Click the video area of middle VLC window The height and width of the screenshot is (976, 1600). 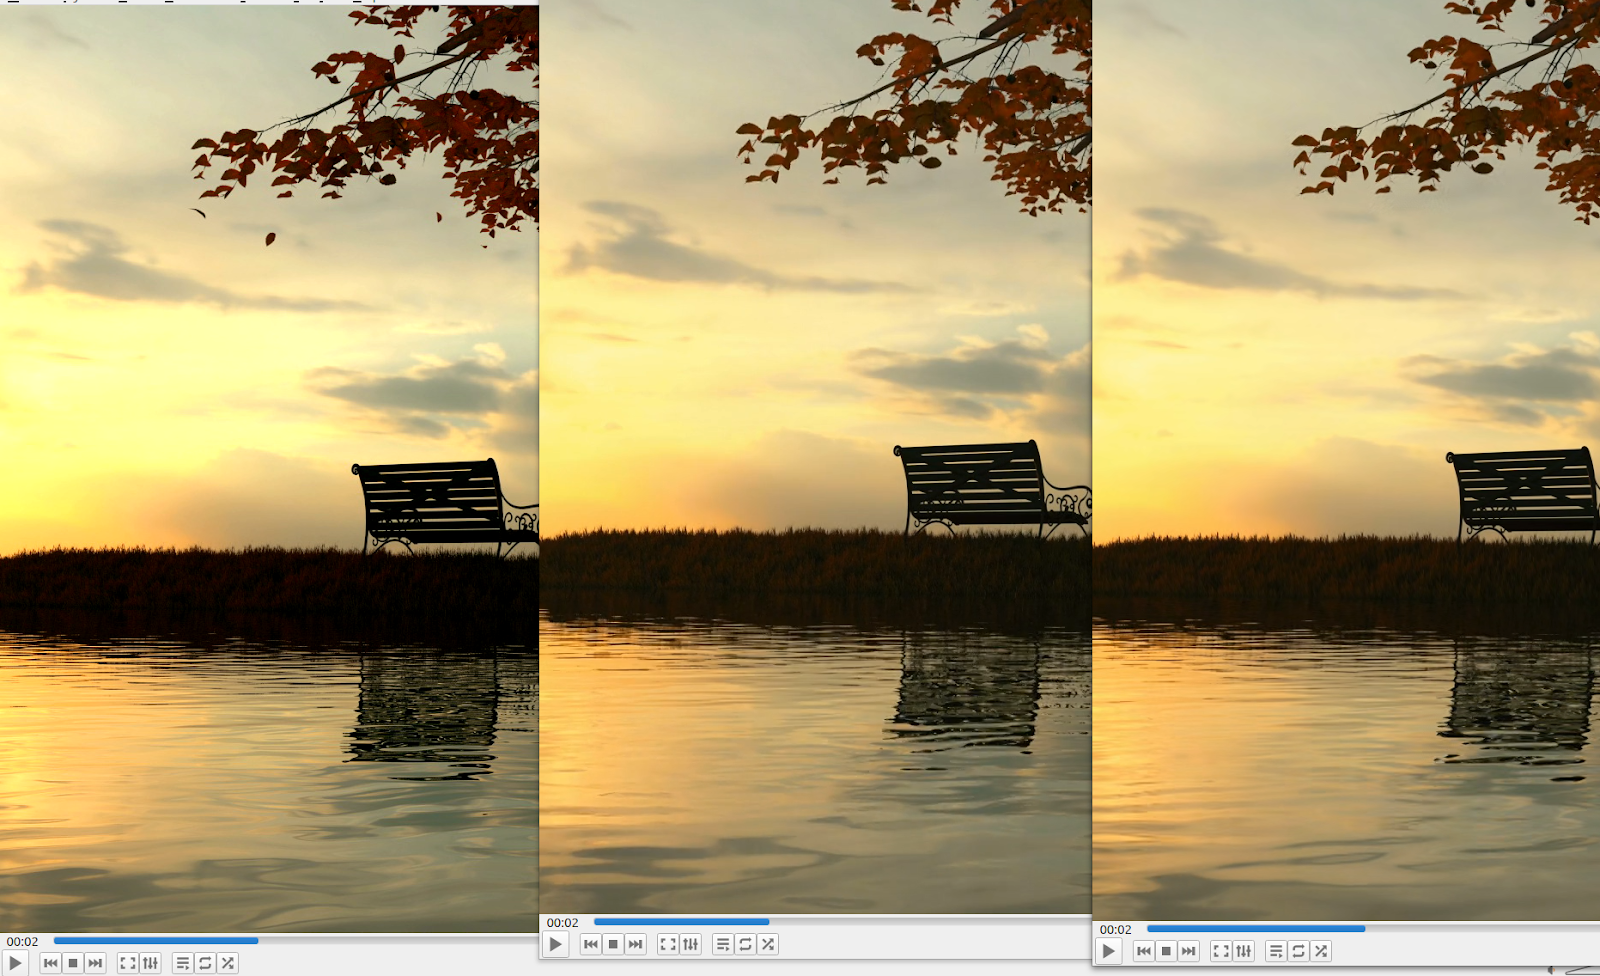coord(815,457)
